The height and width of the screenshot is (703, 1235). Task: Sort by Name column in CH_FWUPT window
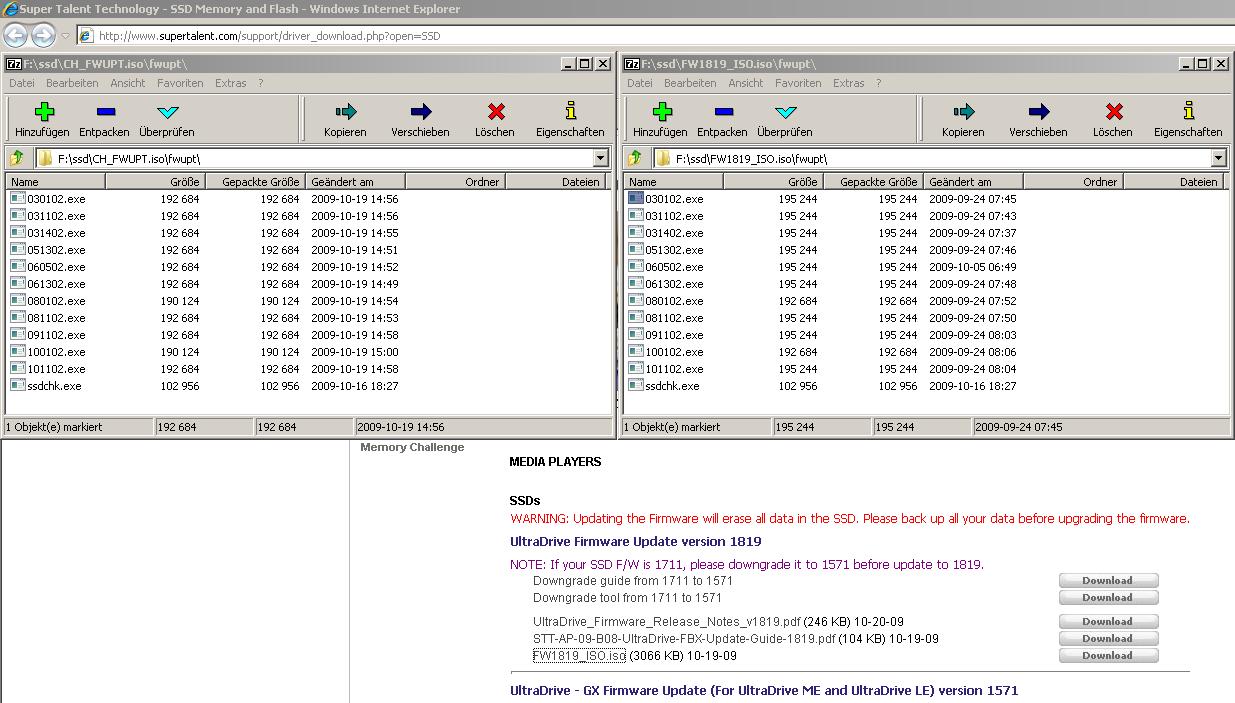(x=56, y=182)
